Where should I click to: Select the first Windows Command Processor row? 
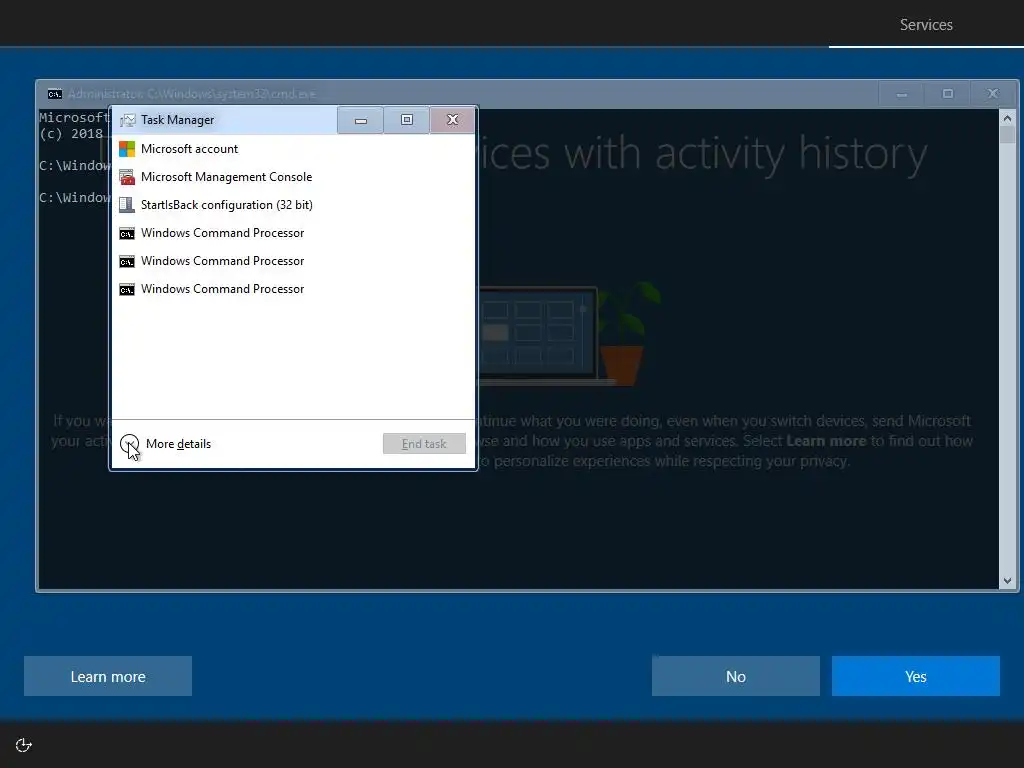click(x=293, y=233)
